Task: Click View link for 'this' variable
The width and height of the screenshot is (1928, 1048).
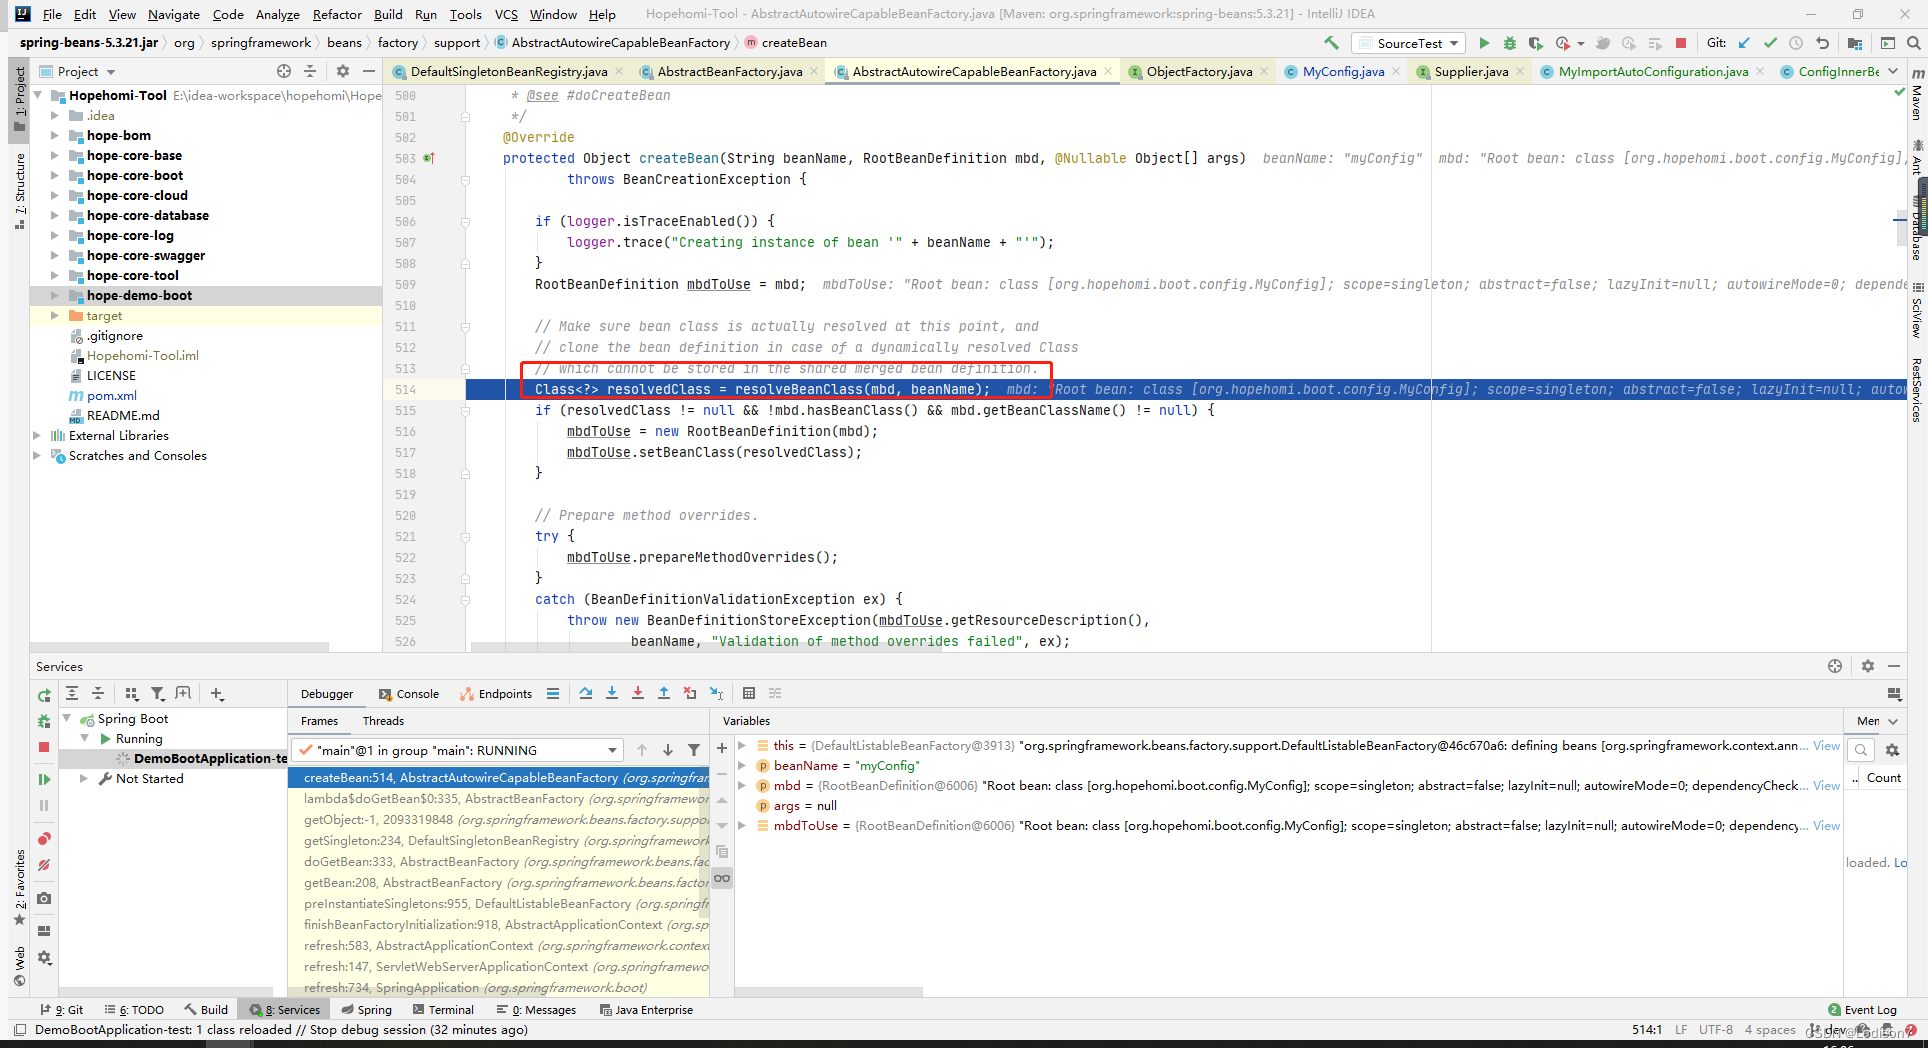Action: [x=1826, y=745]
